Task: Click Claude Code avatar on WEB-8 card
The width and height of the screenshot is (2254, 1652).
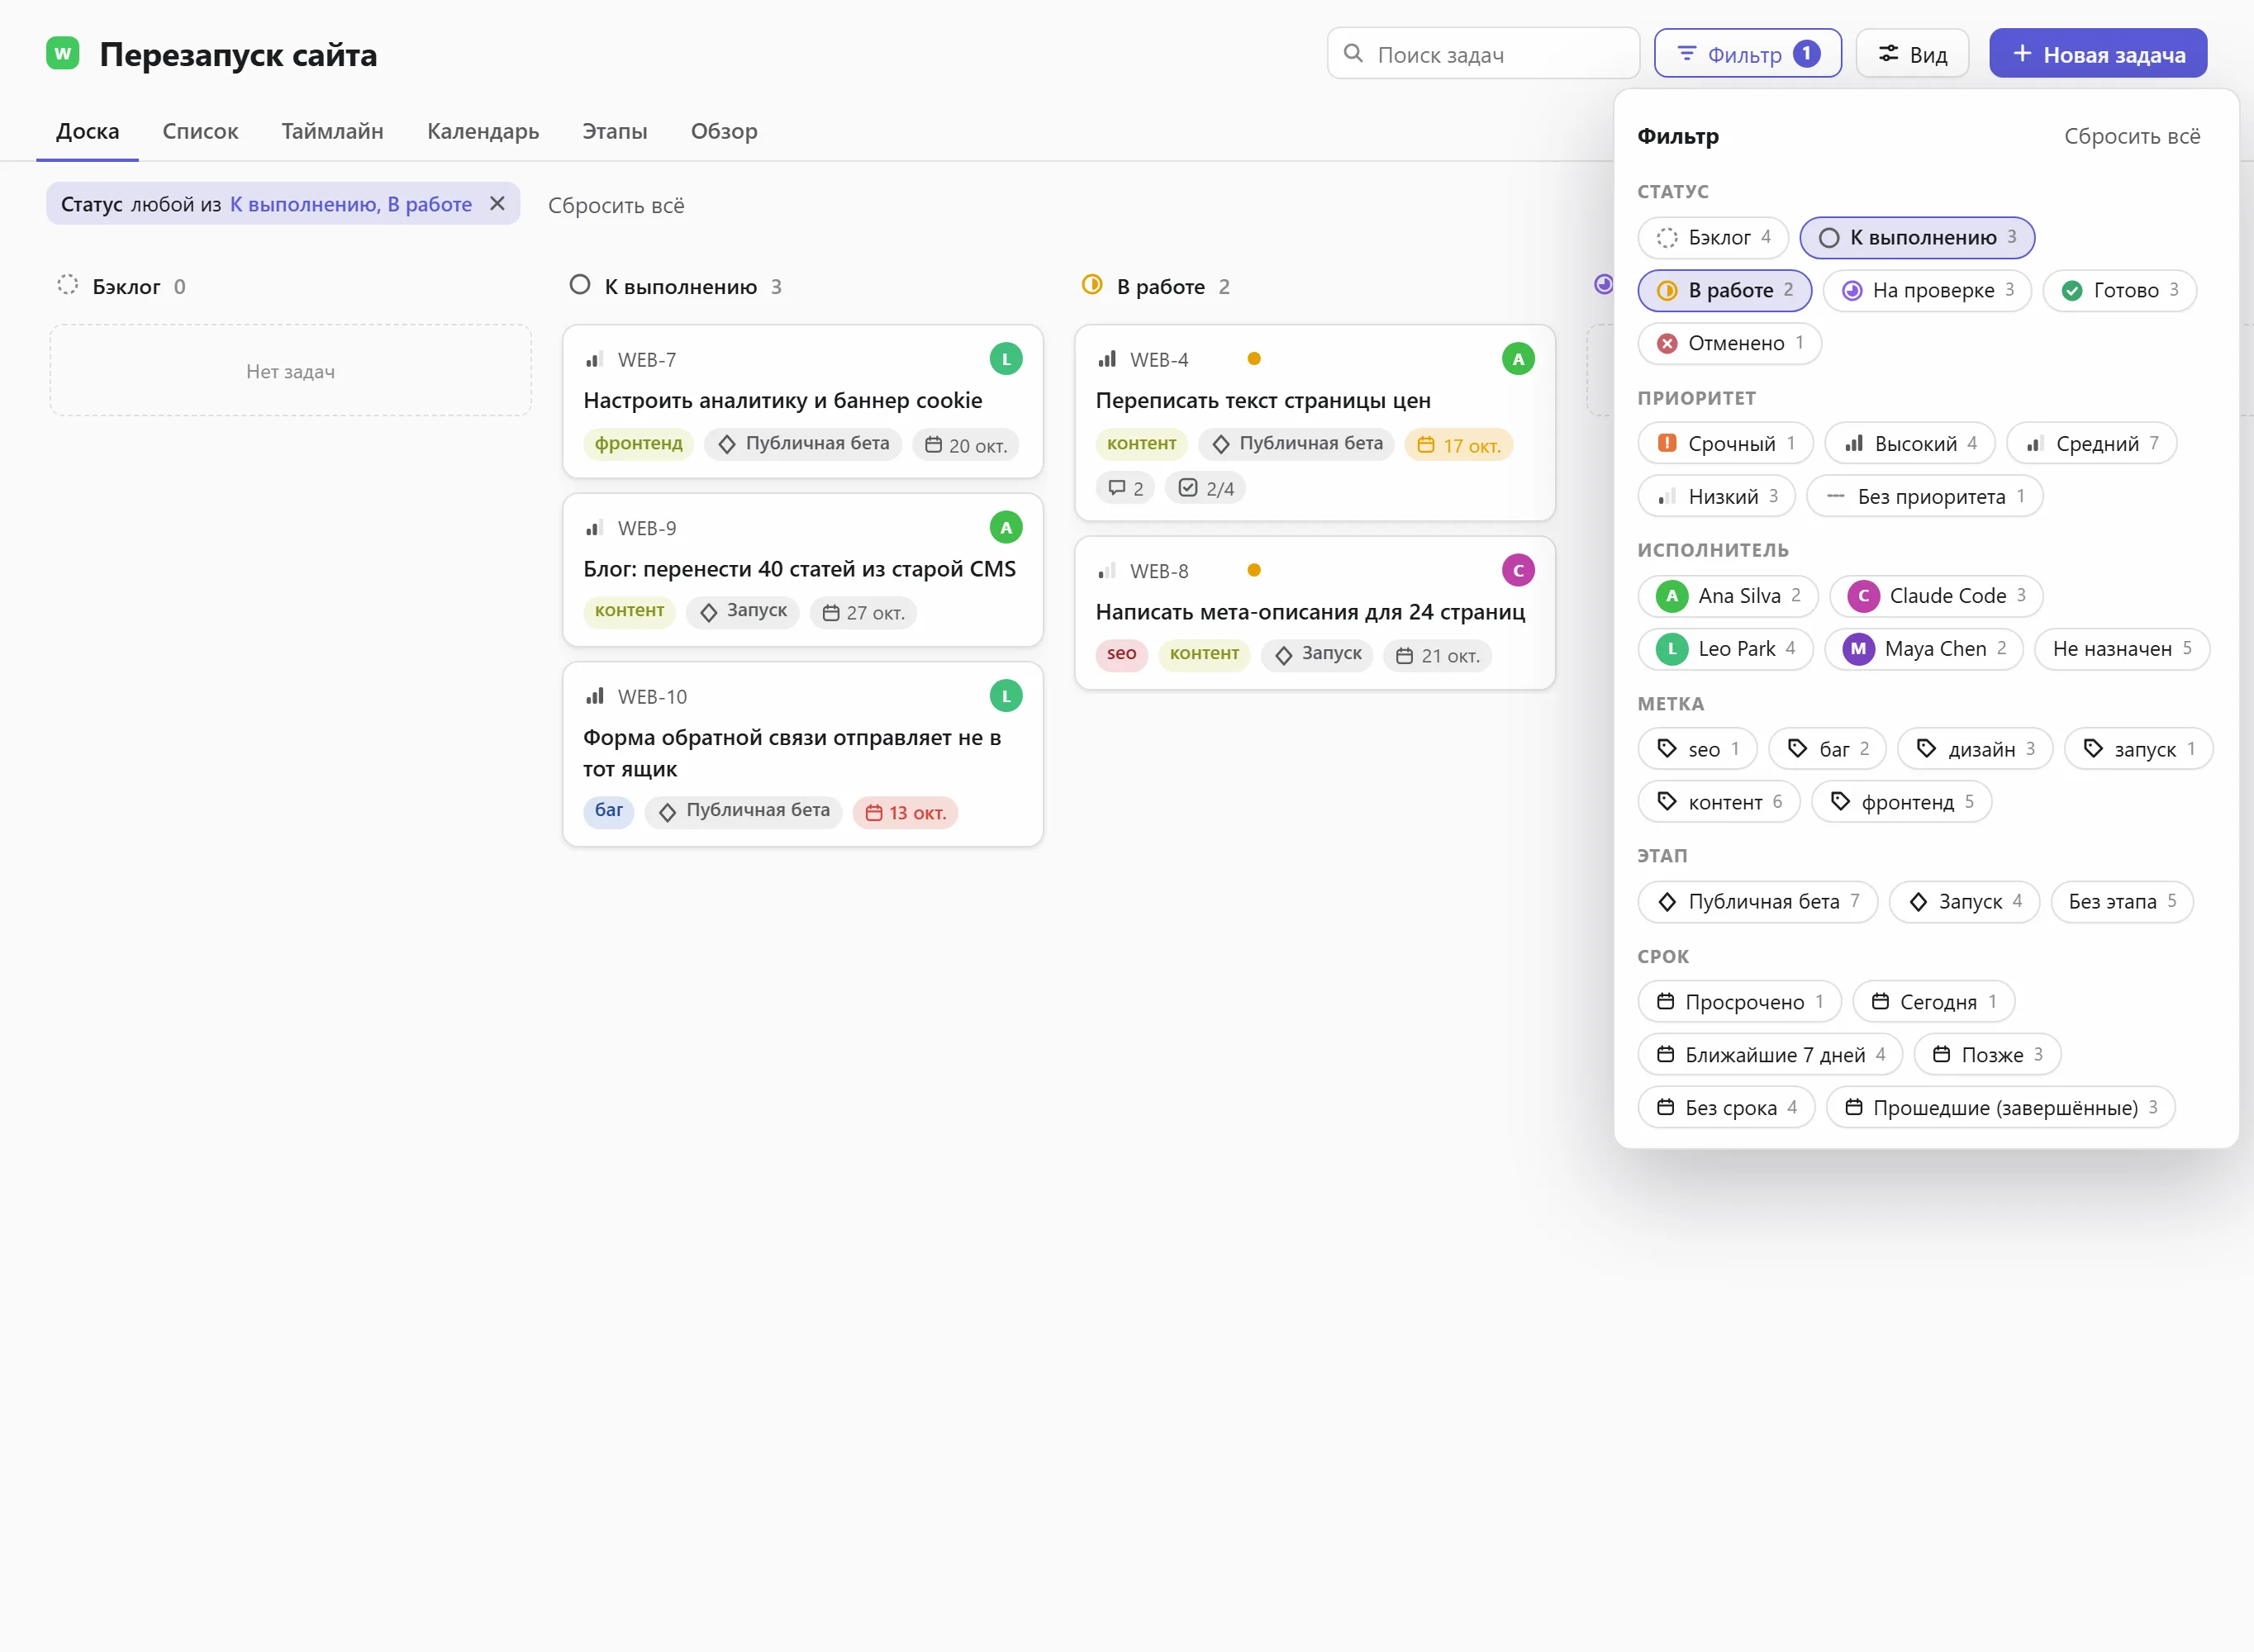Action: 1518,571
